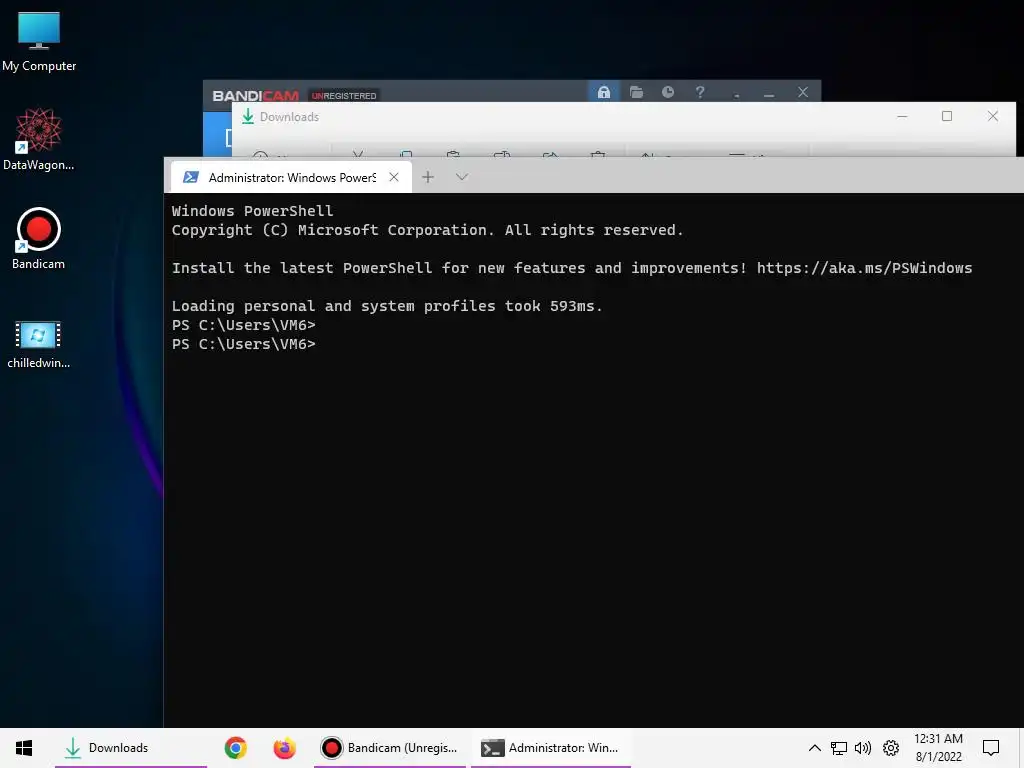Open the volume tray icon
Screen dimensions: 1024x768
863,748
